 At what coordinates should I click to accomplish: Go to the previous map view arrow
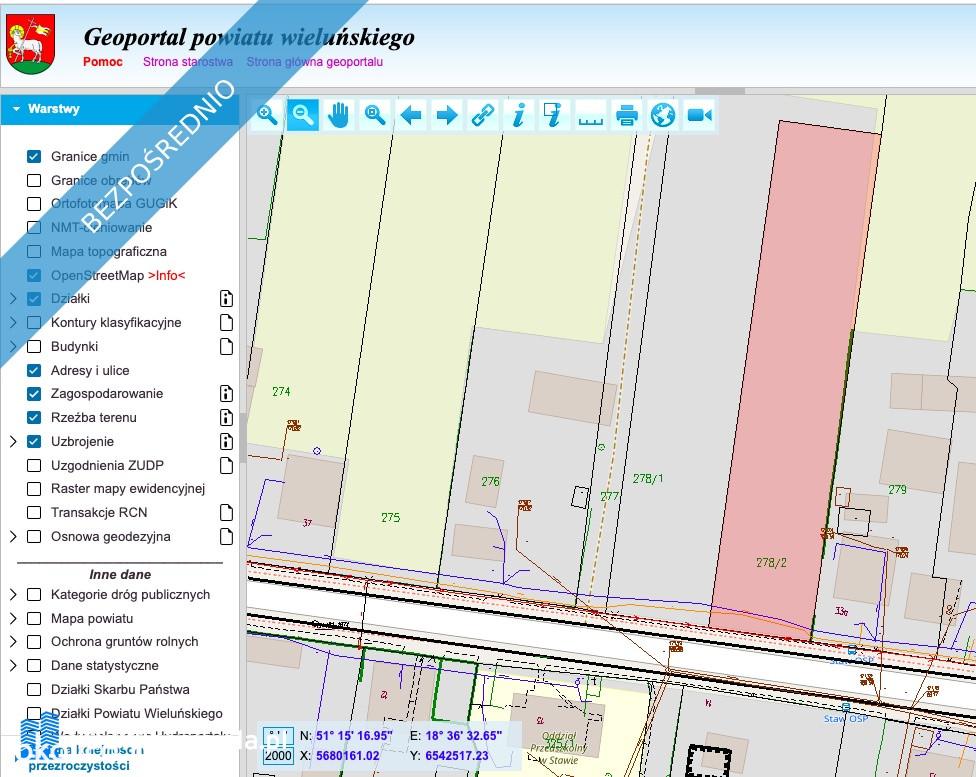[x=411, y=115]
